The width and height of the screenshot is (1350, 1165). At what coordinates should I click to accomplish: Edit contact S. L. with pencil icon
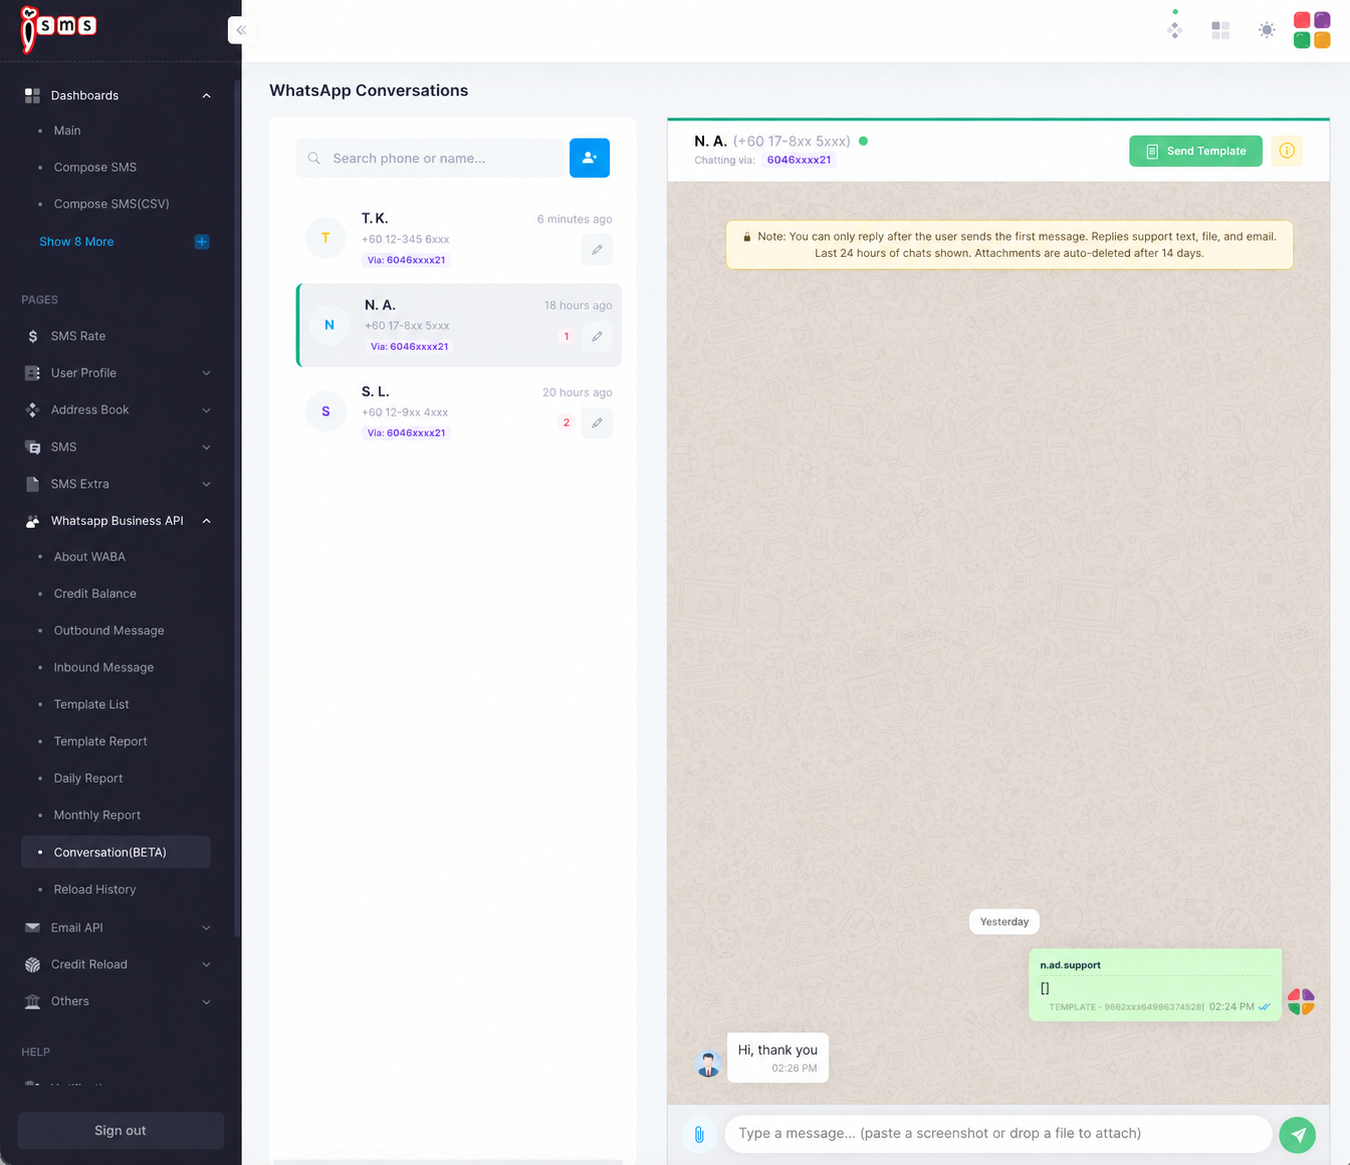click(x=597, y=423)
